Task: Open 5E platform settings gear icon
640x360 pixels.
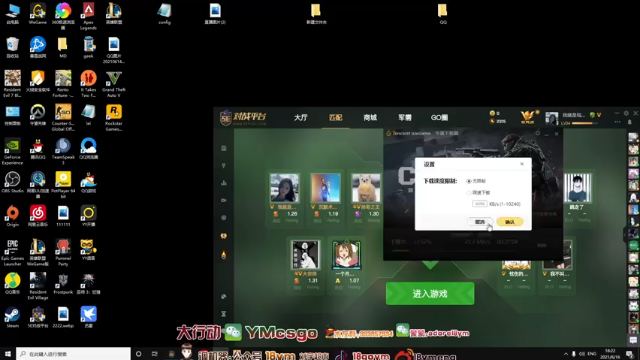Action: pyautogui.click(x=627, y=113)
